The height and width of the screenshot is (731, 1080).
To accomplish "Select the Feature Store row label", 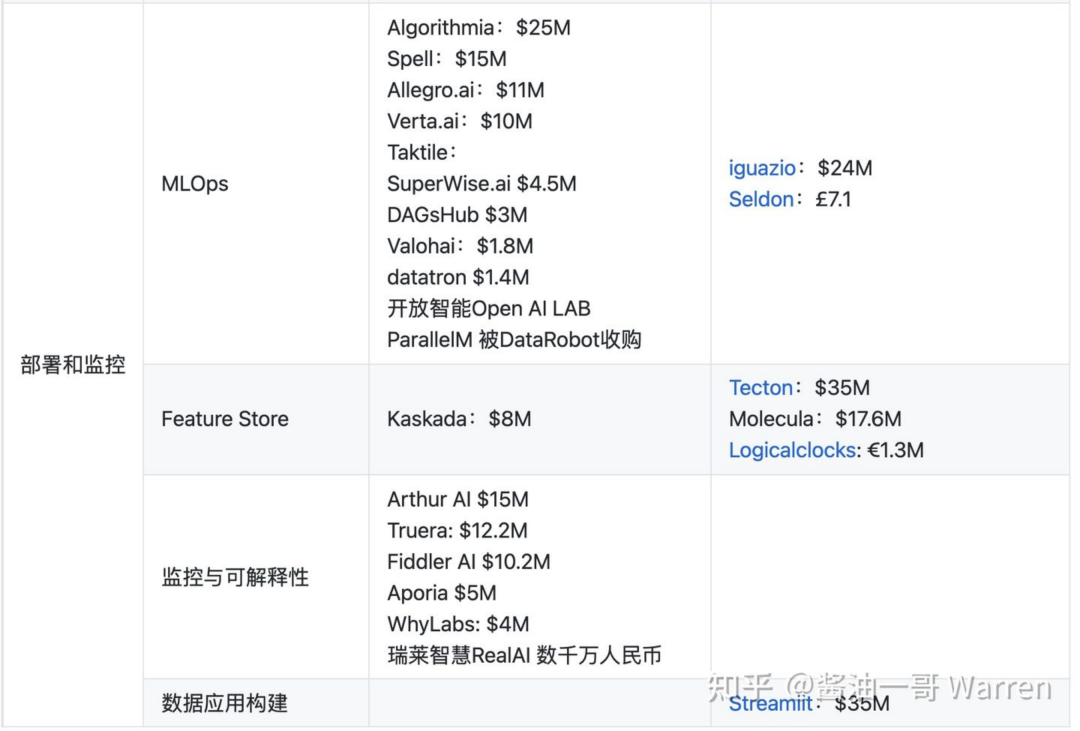I will click(x=225, y=419).
